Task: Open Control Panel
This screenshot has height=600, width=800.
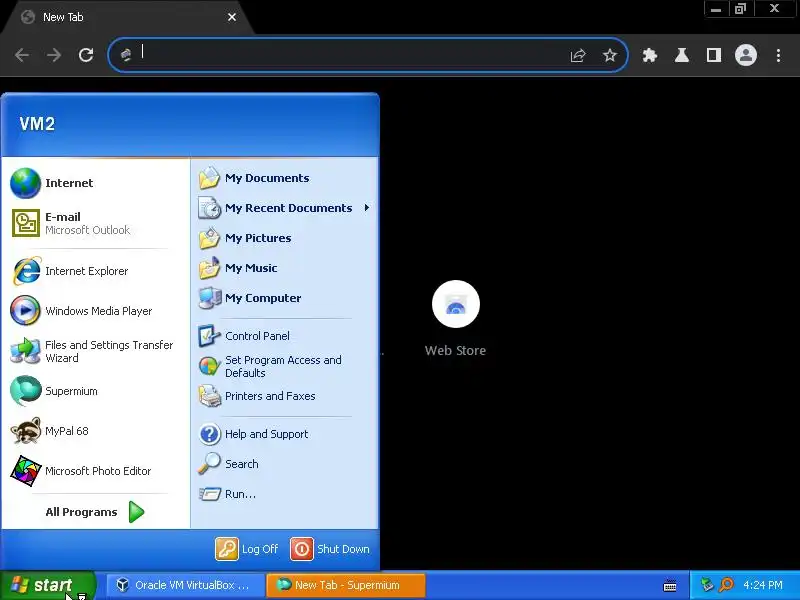Action: (284, 336)
